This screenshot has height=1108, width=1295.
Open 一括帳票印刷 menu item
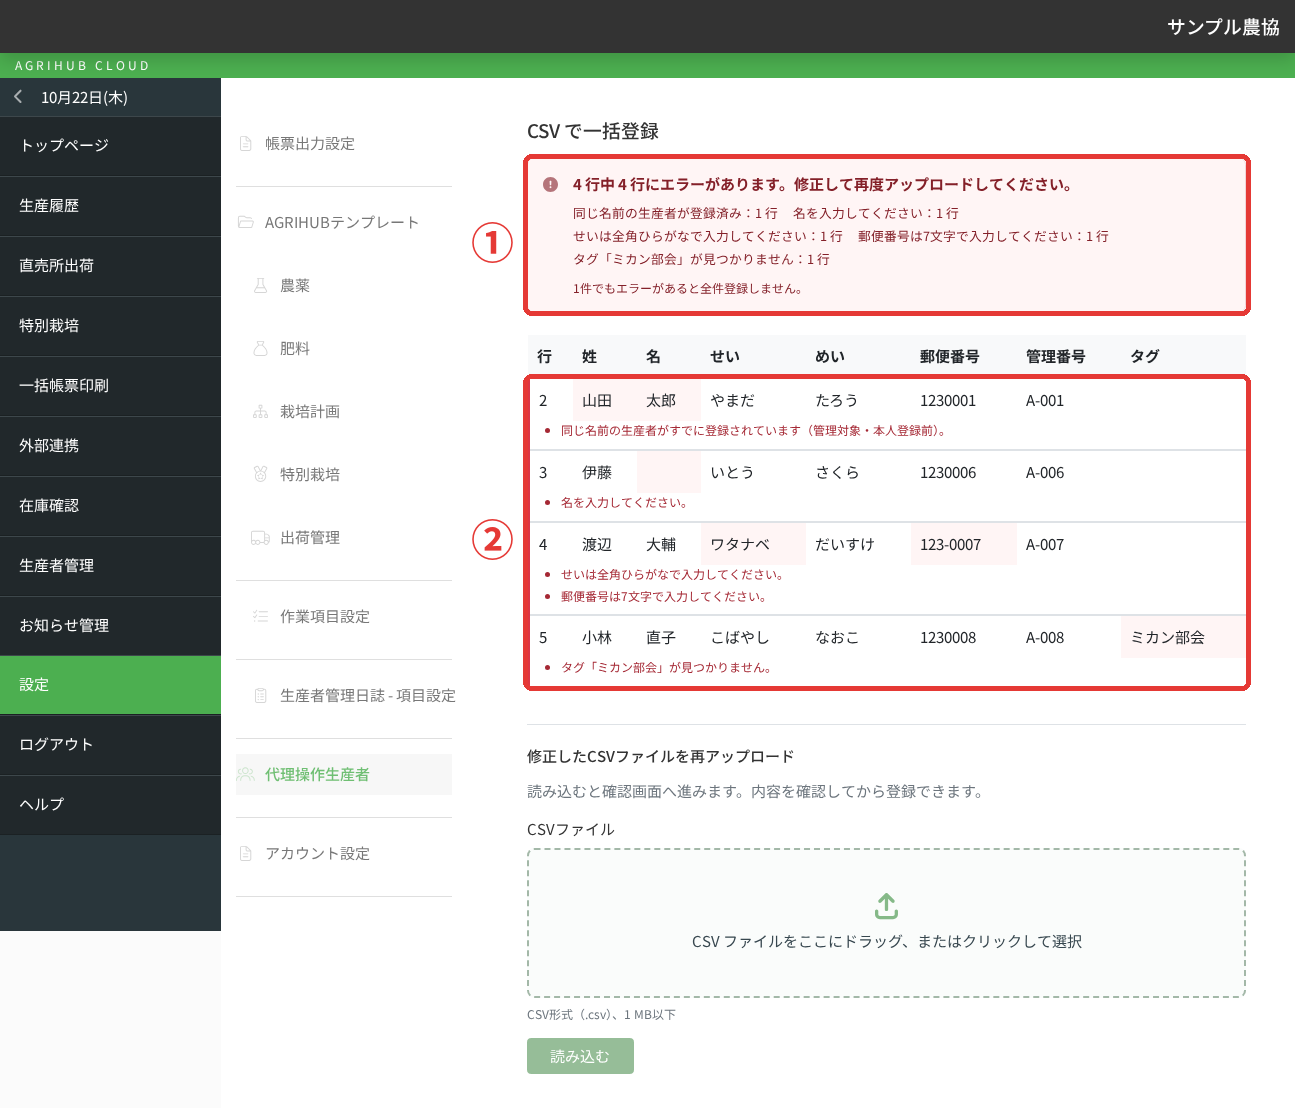pyautogui.click(x=110, y=386)
